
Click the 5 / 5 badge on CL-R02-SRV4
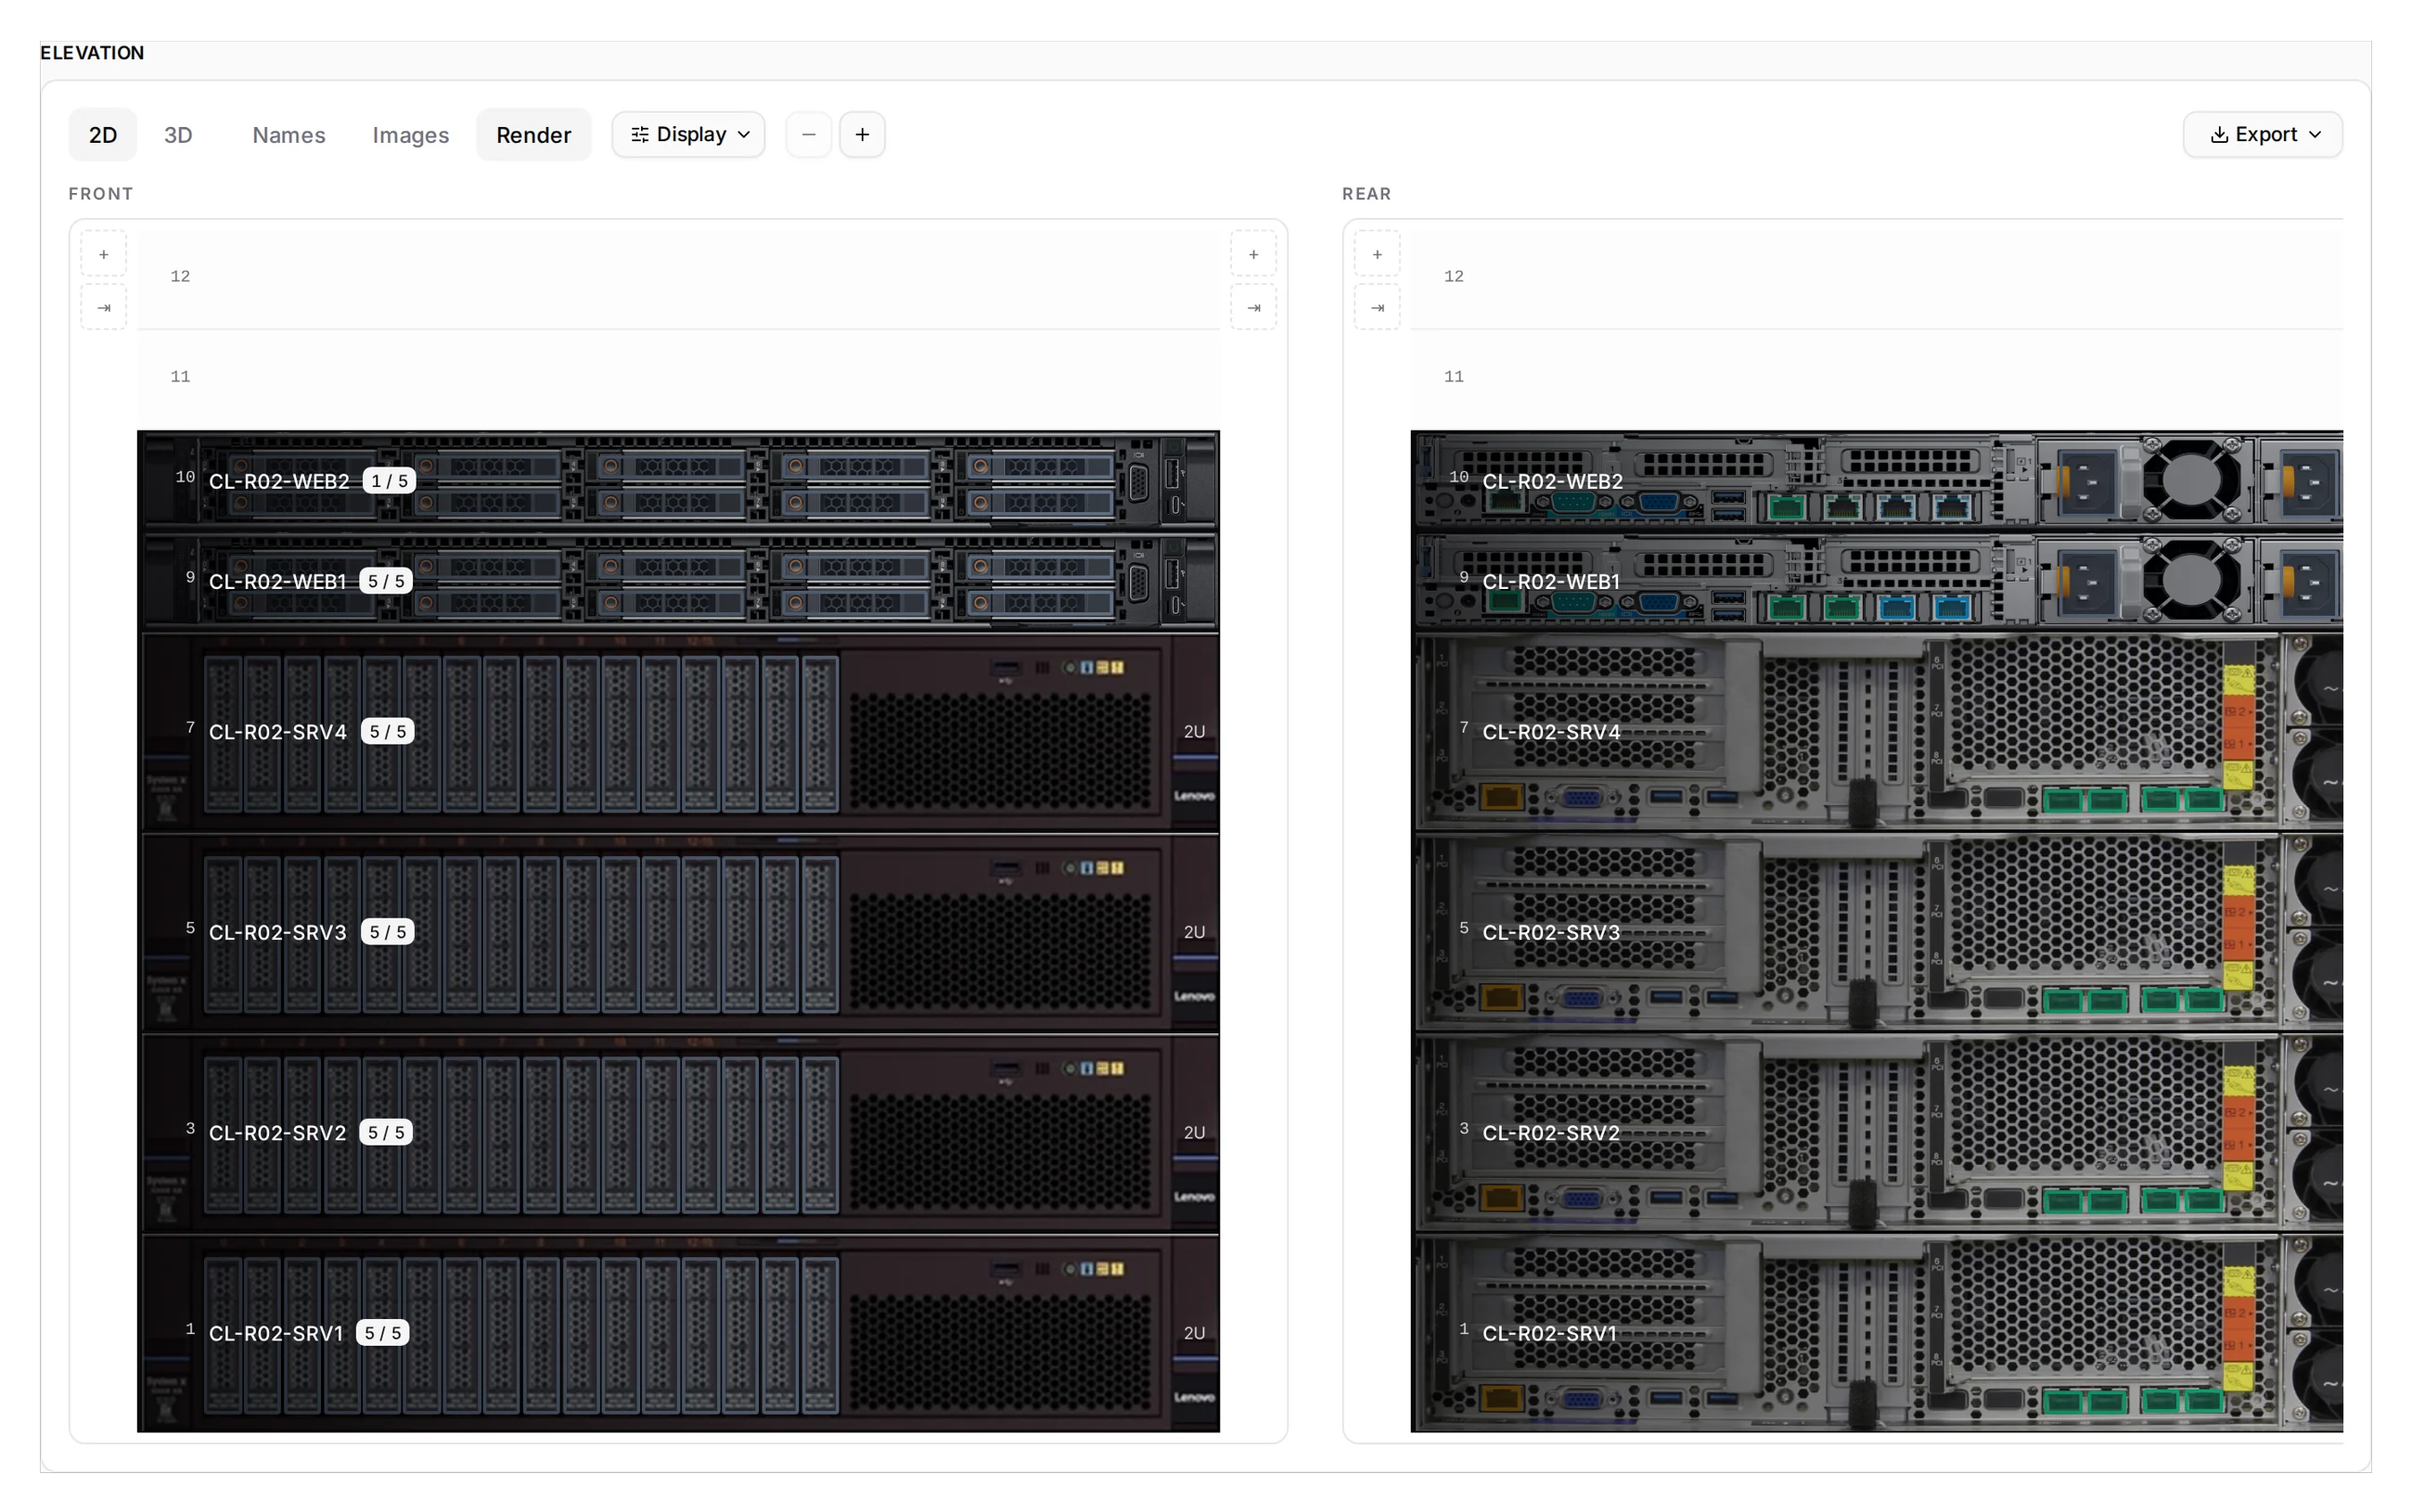click(x=387, y=732)
